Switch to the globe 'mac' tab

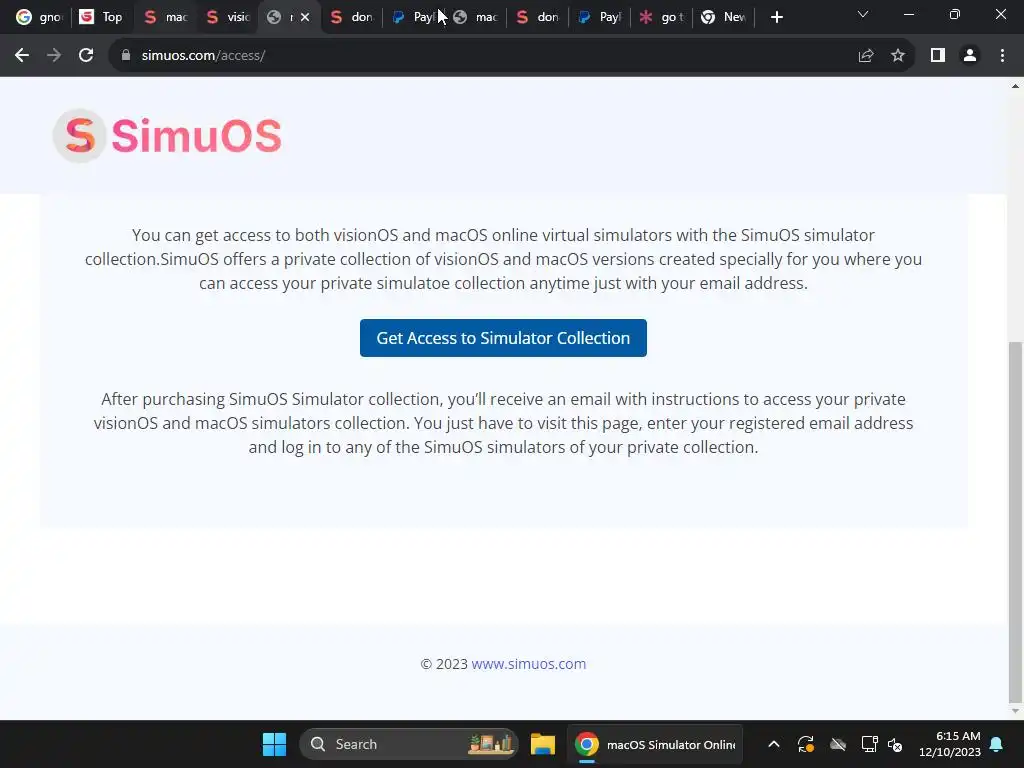475,17
